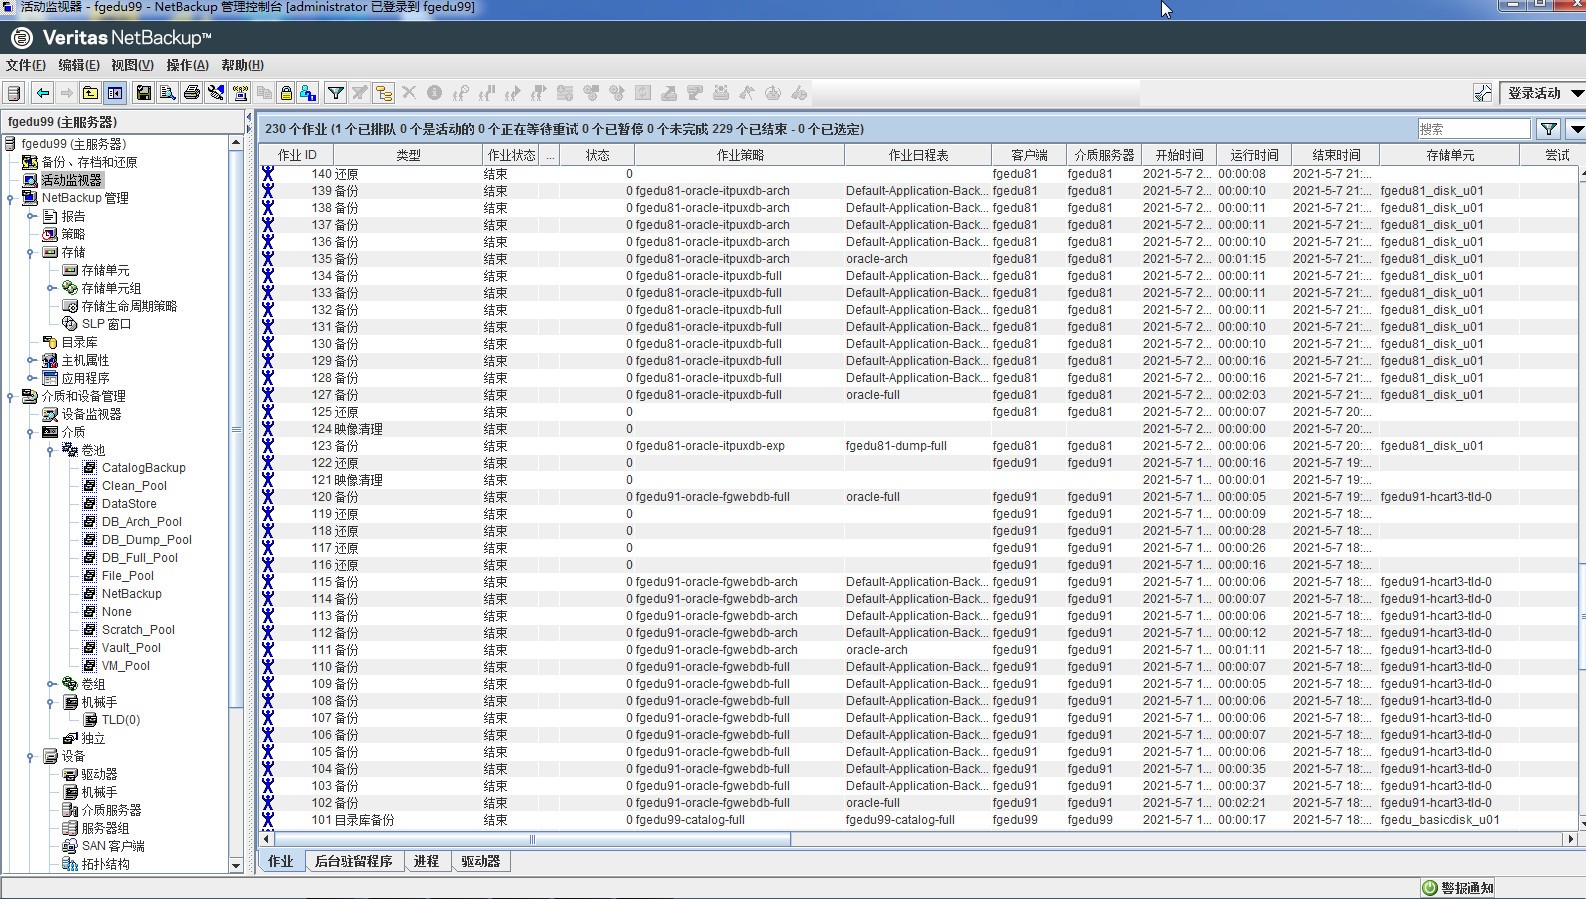Select CatalogBackup volume pool
Viewport: 1586px width, 899px height.
point(143,468)
